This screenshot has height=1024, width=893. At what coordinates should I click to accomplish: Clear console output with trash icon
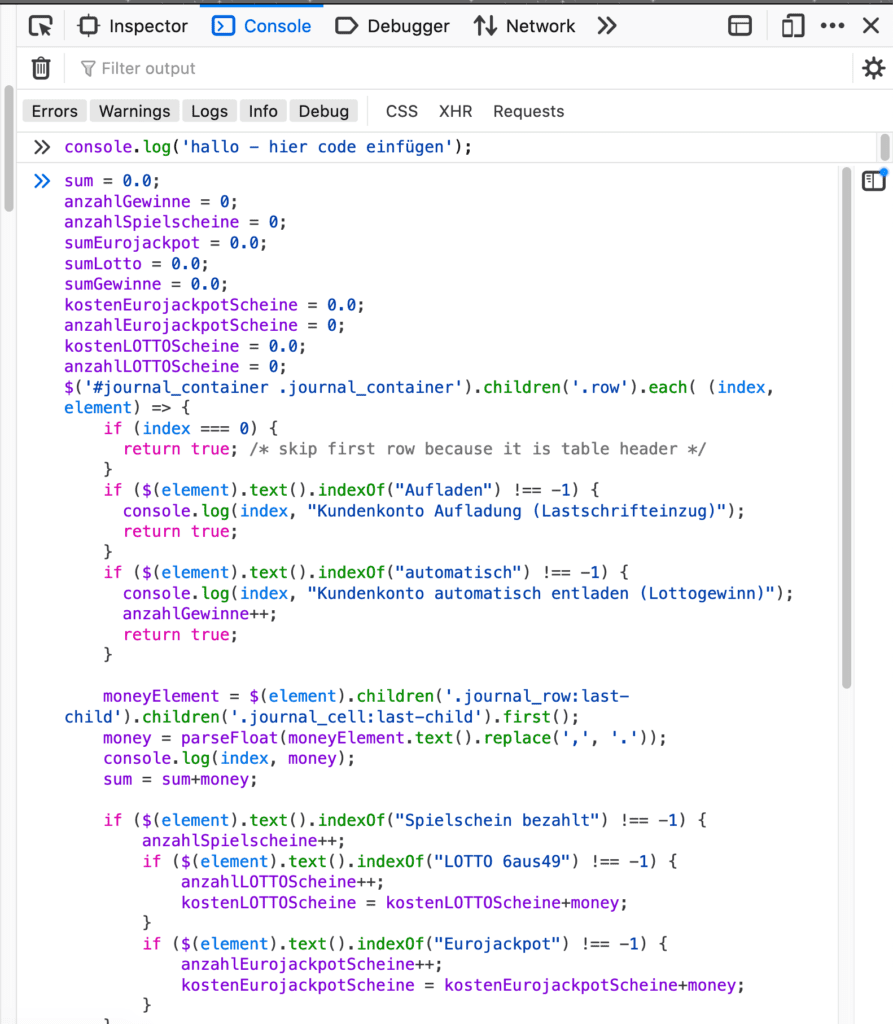pos(41,68)
